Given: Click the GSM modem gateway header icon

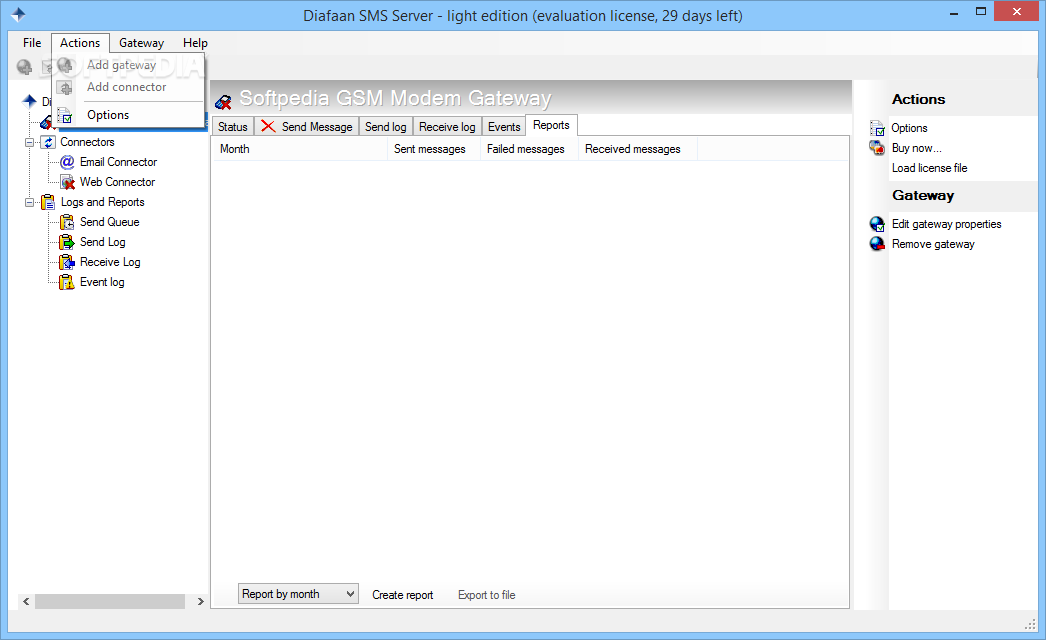Looking at the screenshot, I should coord(223,101).
